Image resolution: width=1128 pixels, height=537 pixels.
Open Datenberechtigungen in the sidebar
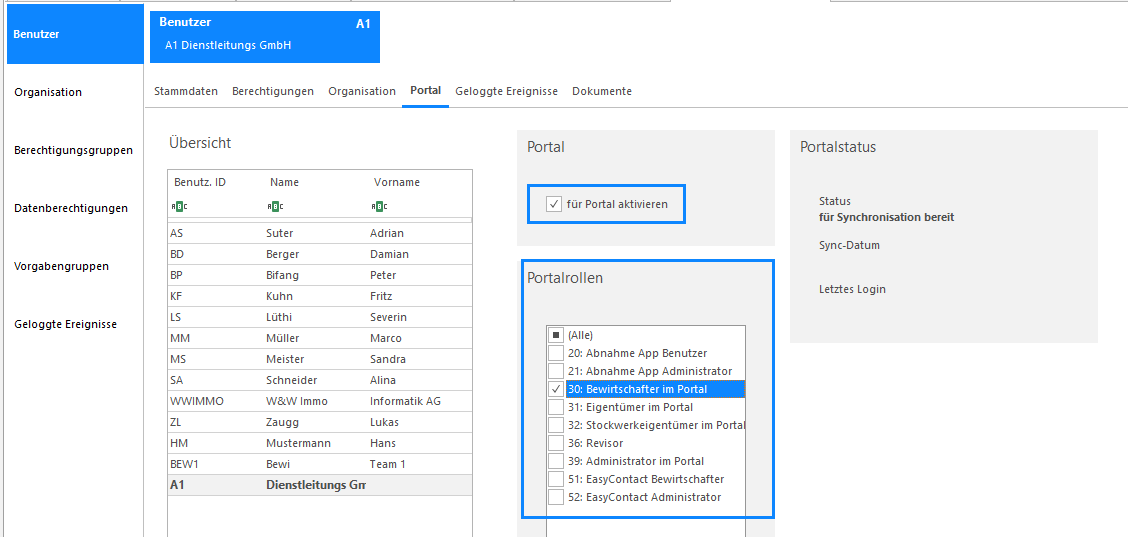[71, 208]
